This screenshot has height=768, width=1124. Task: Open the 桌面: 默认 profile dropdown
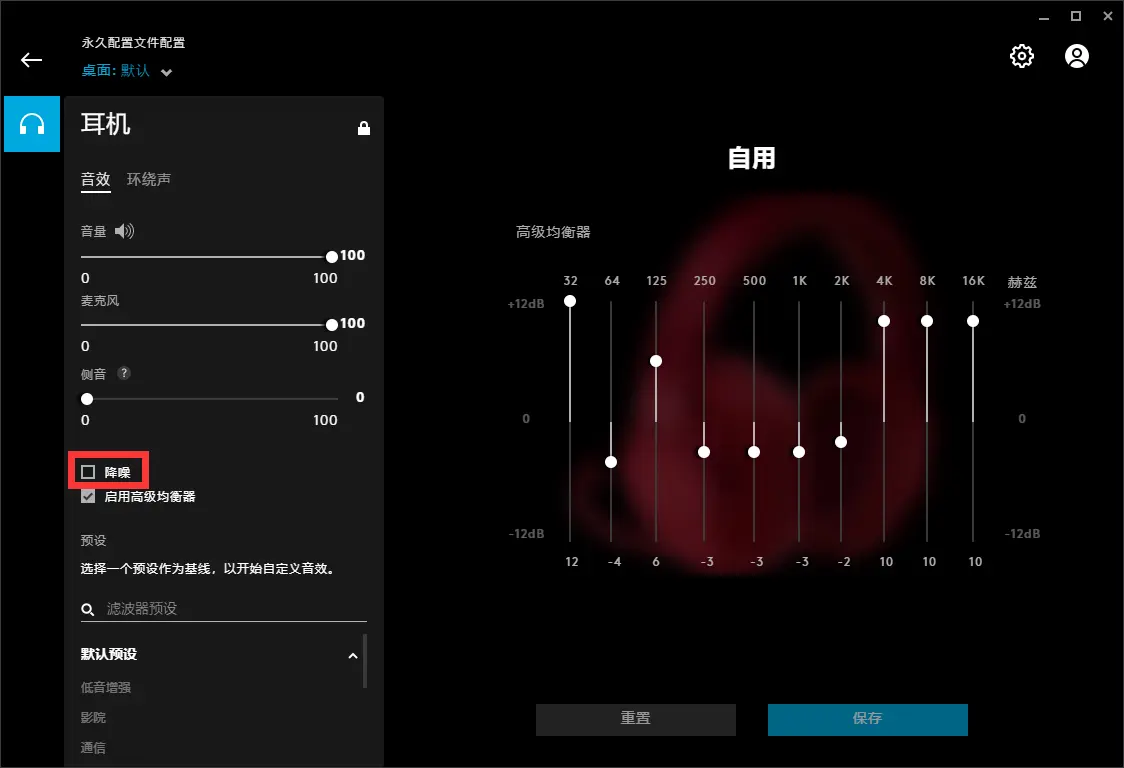tap(127, 70)
